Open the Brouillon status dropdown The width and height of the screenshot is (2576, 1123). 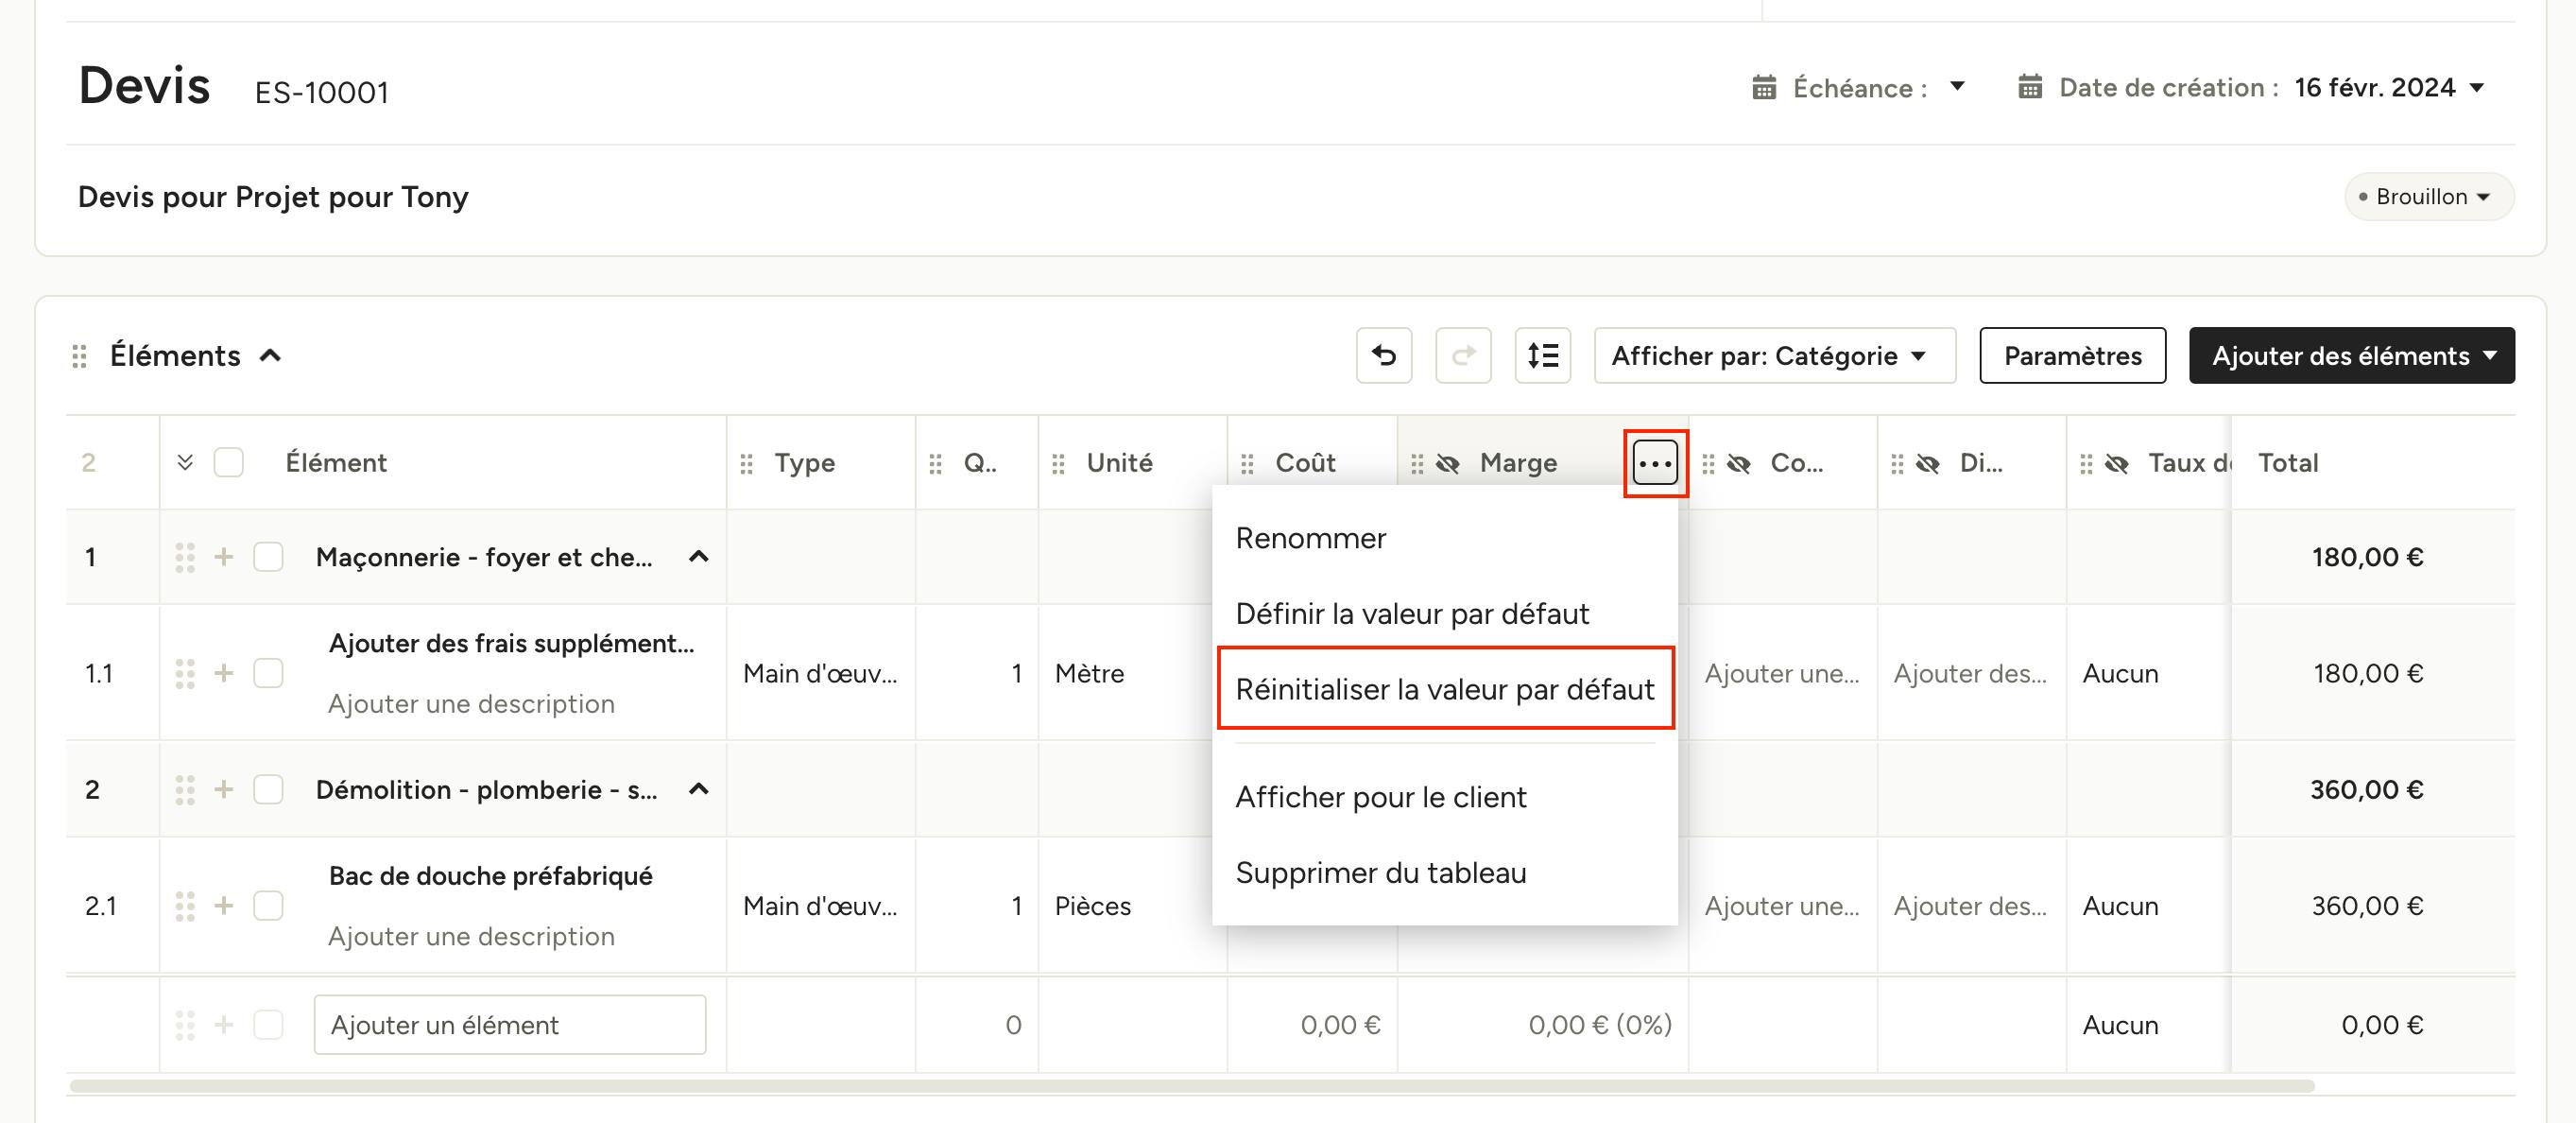pyautogui.click(x=2428, y=196)
